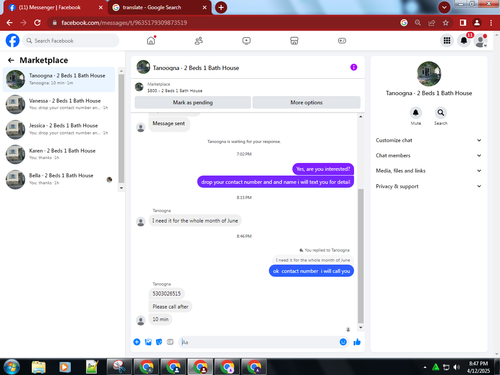Image resolution: width=500 pixels, height=375 pixels.
Task: Expand Chat members section
Action: tap(428, 156)
